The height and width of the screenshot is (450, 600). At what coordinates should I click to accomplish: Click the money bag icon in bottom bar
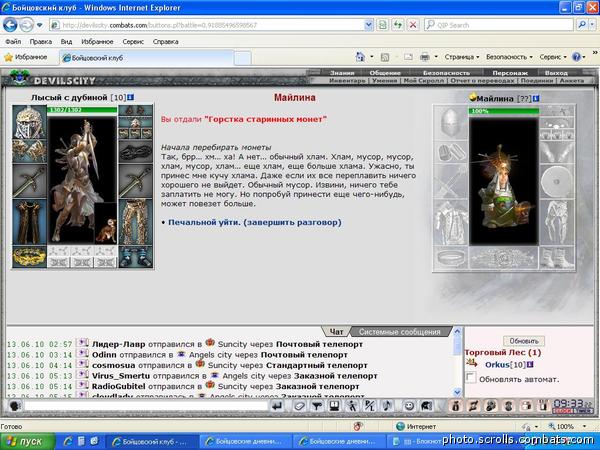pyautogui.click(x=456, y=406)
